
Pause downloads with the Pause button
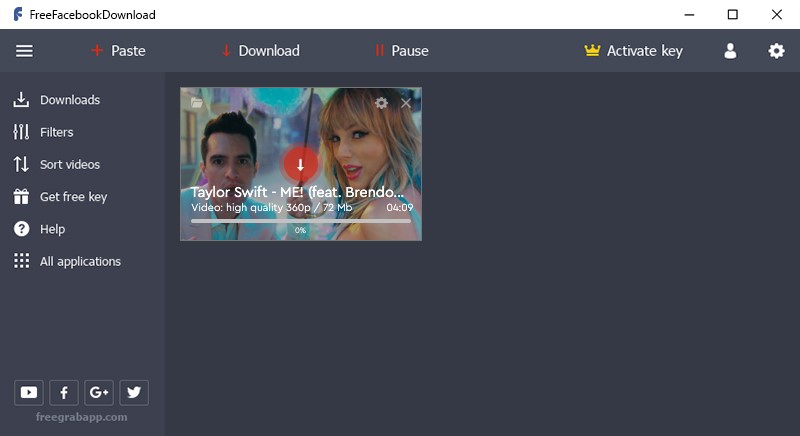tap(402, 51)
